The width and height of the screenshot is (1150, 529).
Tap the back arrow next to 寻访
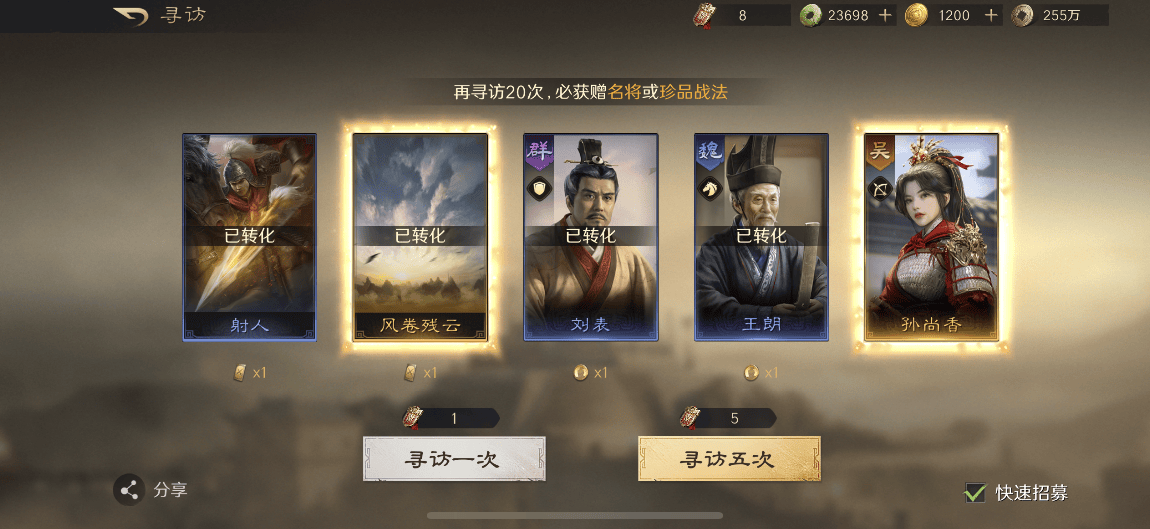coord(131,15)
